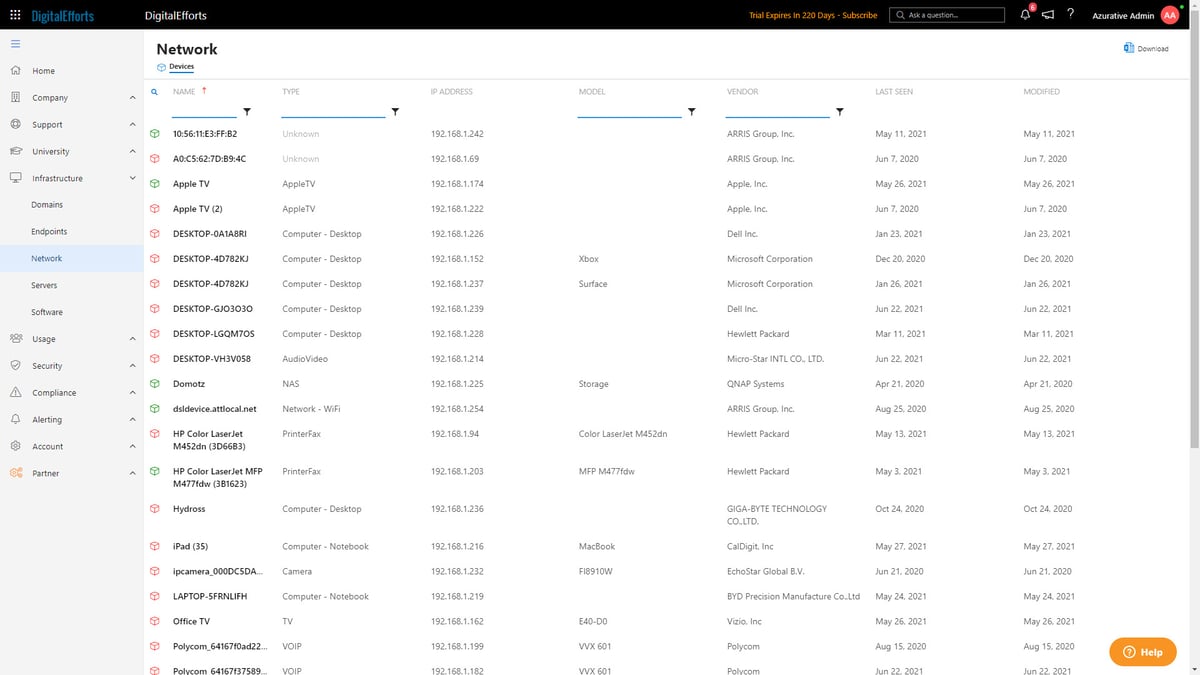
Task: Click Security shield icon in sidebar
Action: (x=15, y=366)
